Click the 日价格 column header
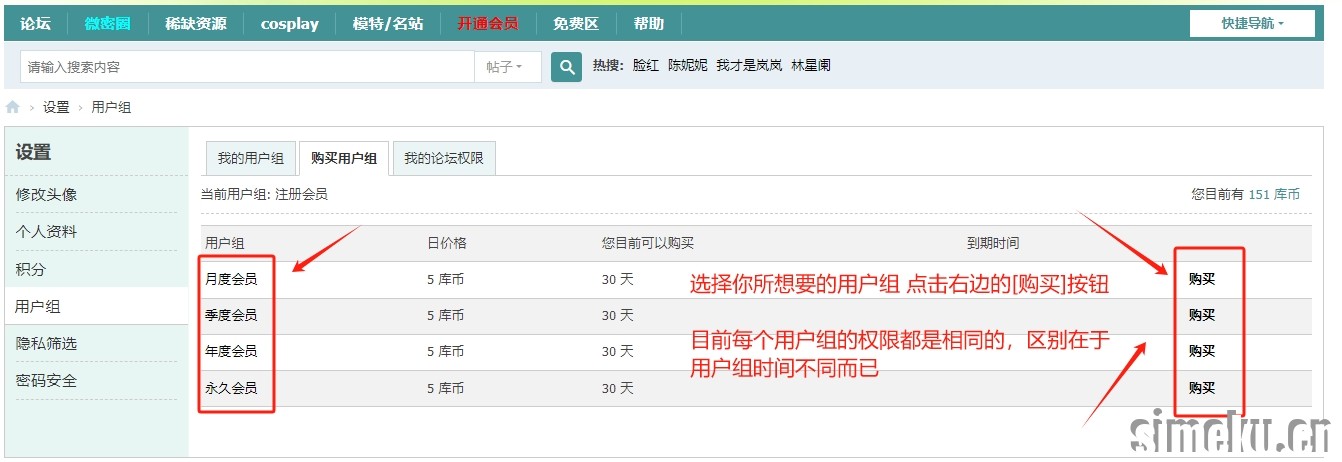This screenshot has width=1342, height=462. (x=447, y=243)
